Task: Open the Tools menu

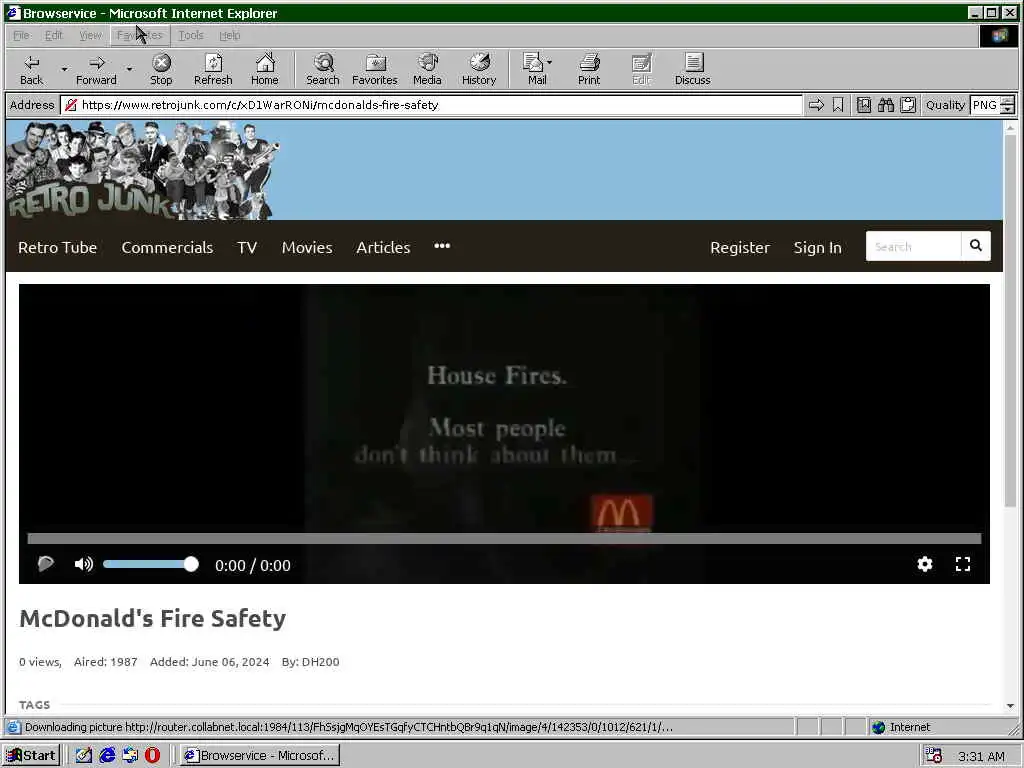Action: point(191,35)
